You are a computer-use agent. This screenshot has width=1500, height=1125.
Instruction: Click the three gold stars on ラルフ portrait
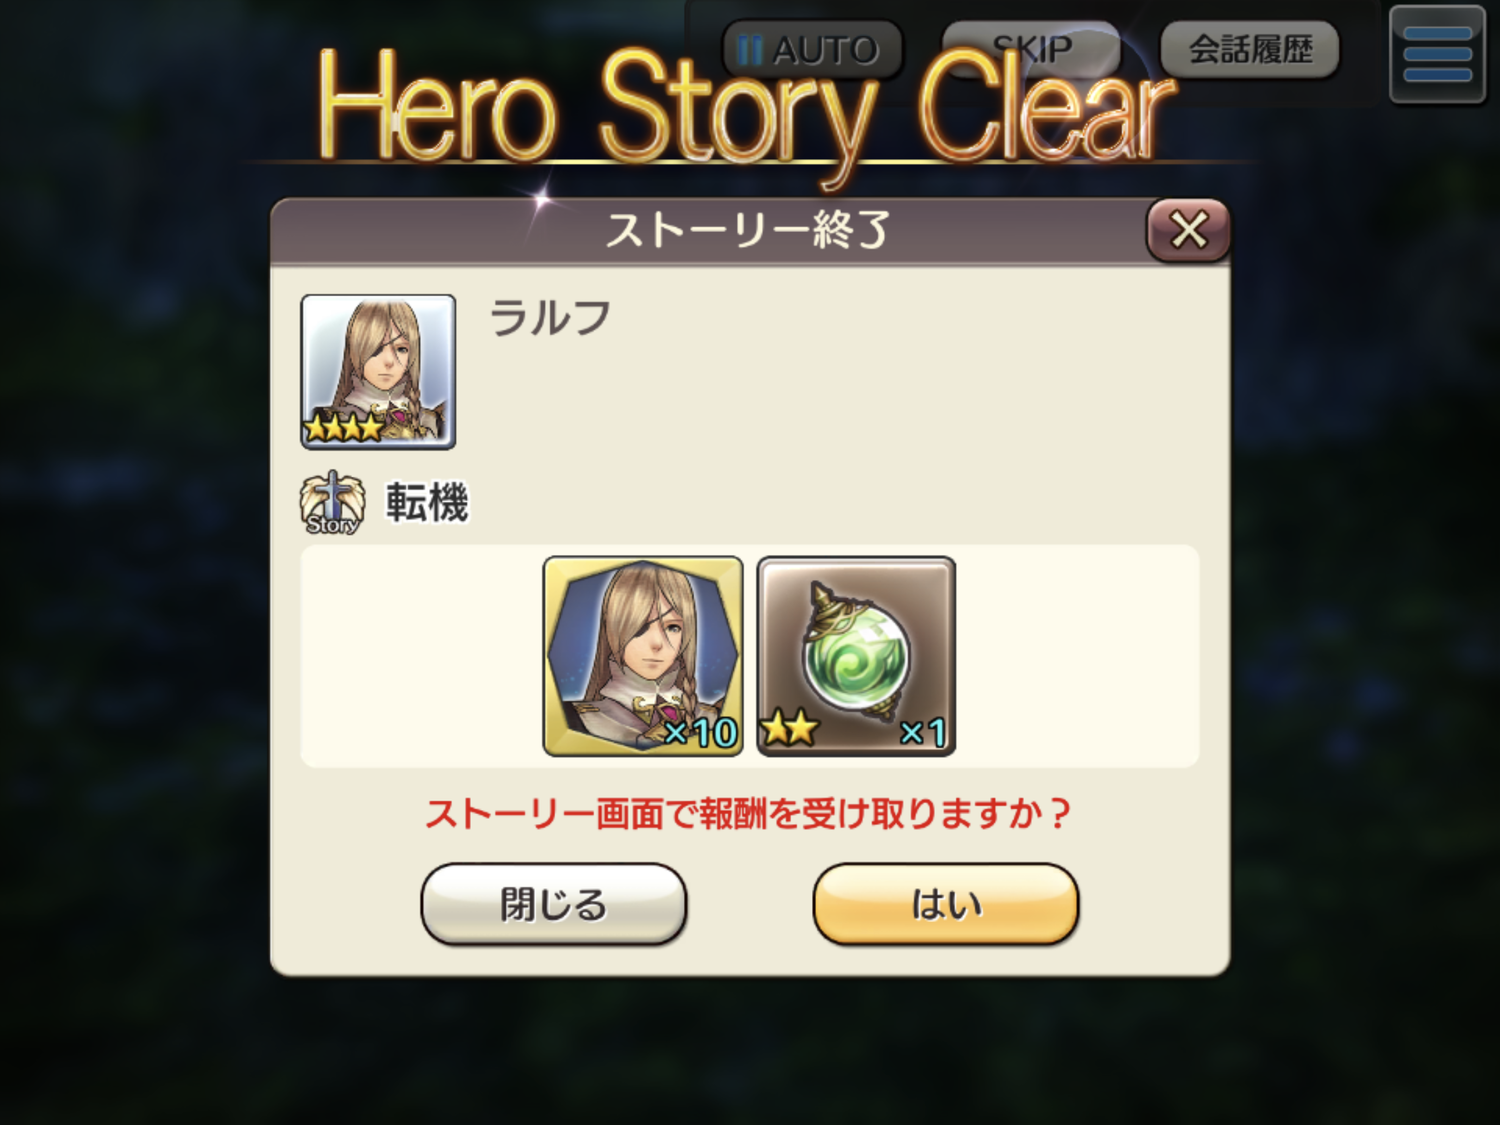tap(343, 428)
